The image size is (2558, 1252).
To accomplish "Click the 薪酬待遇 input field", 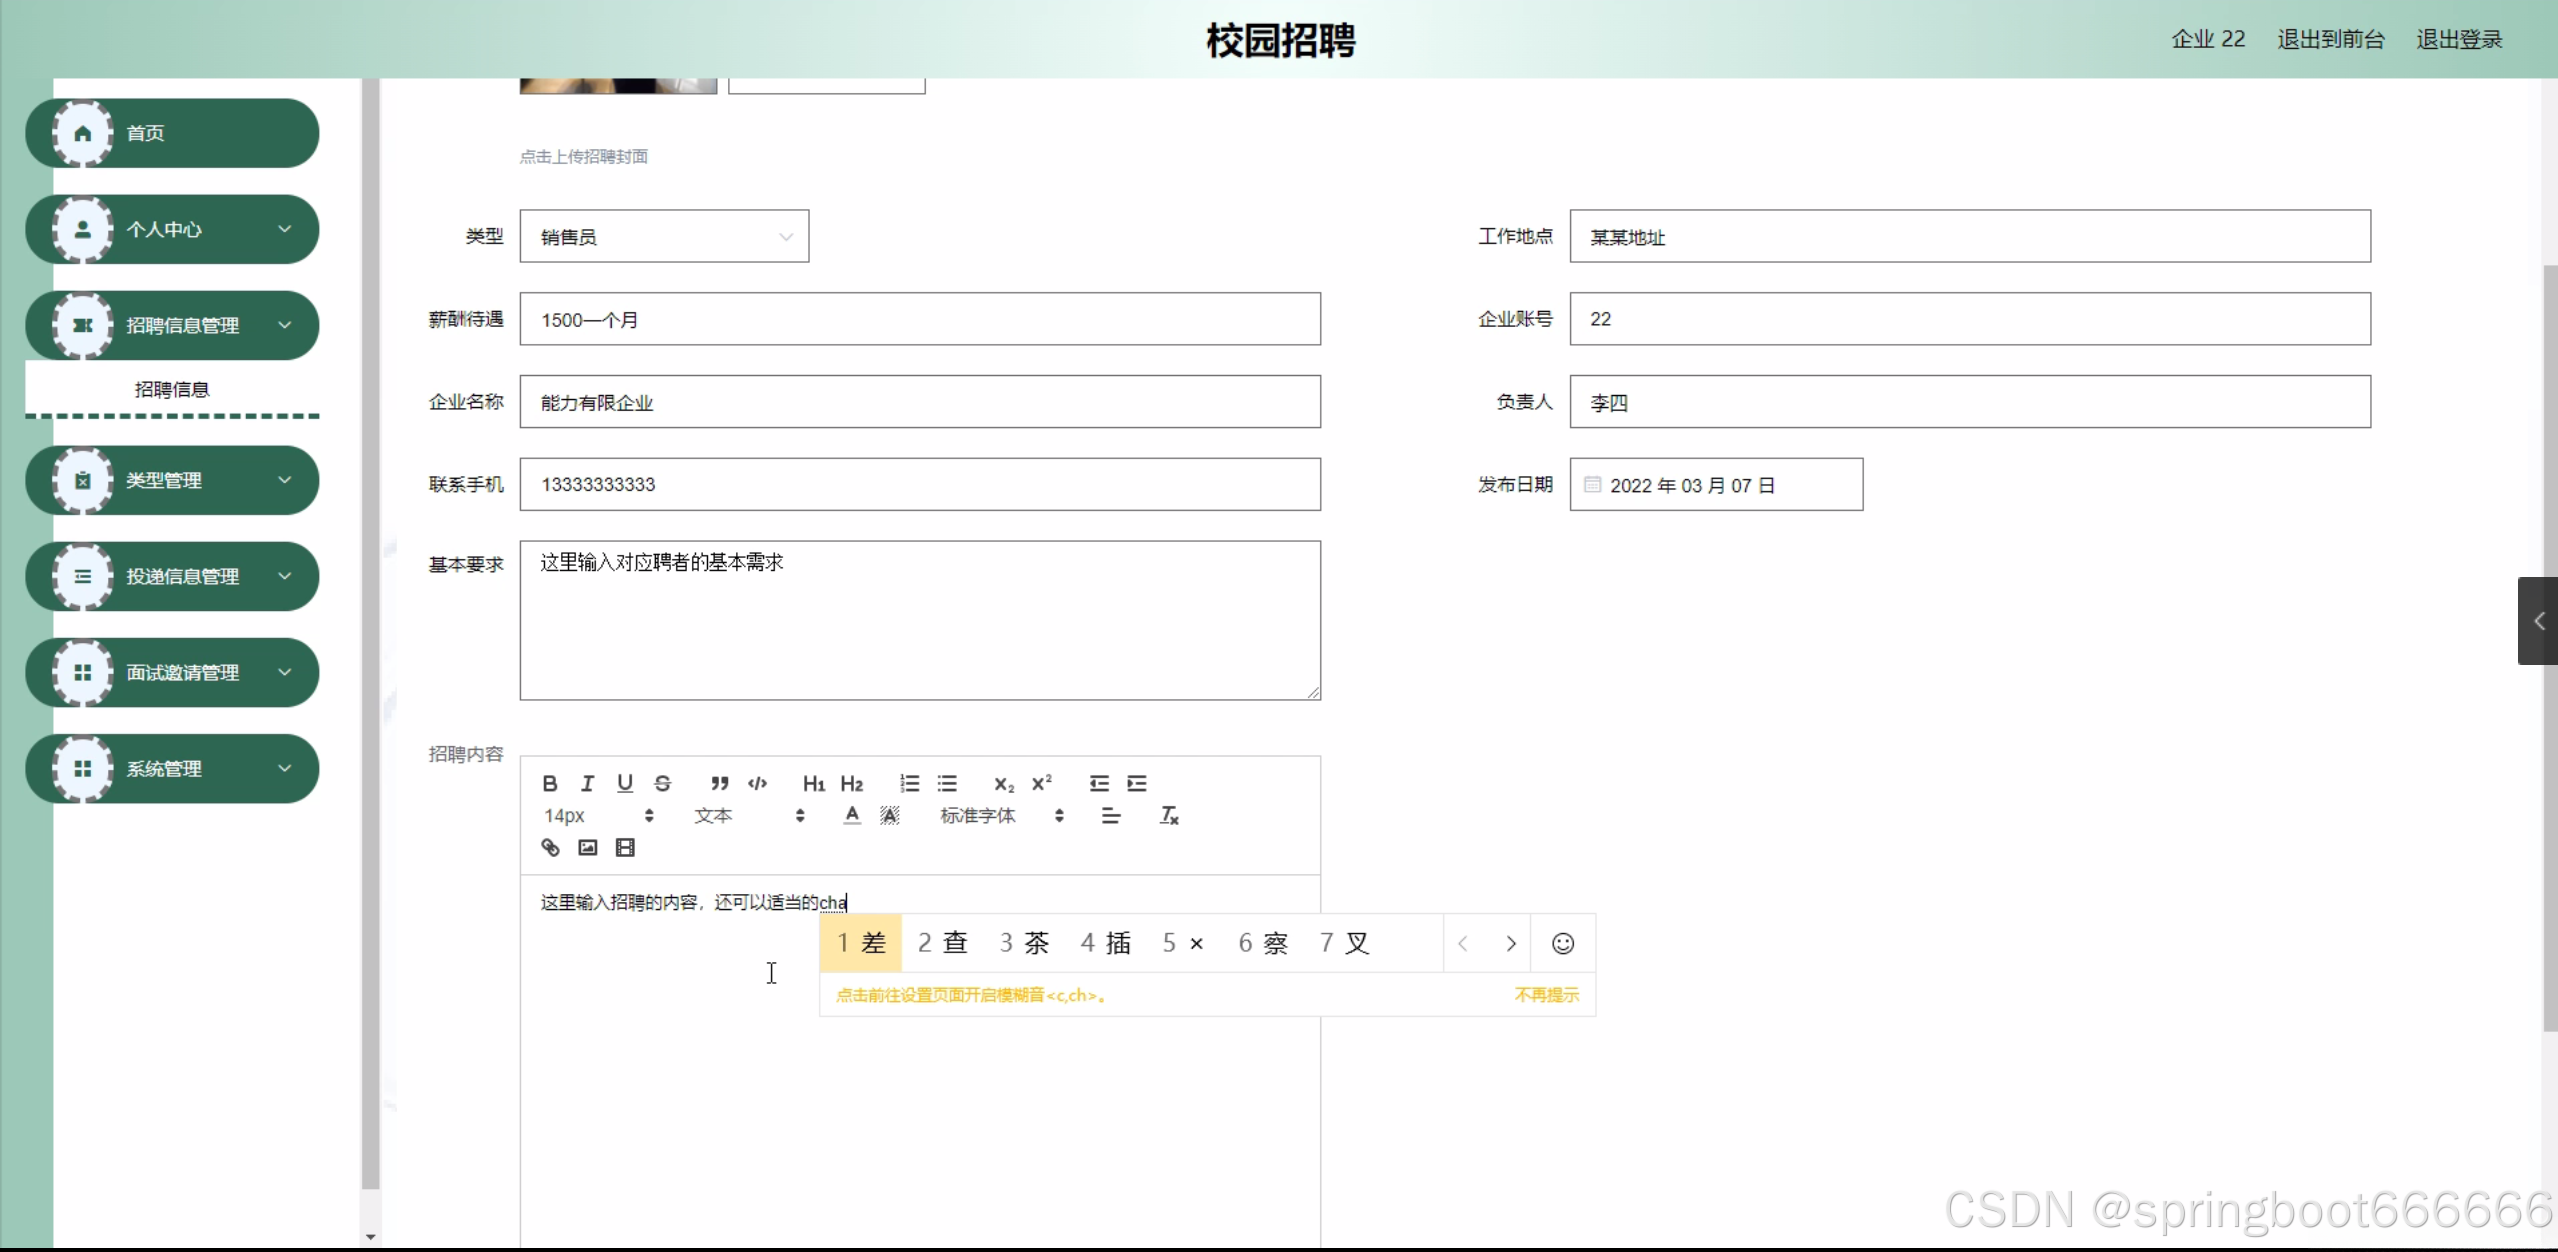I will tap(919, 320).
